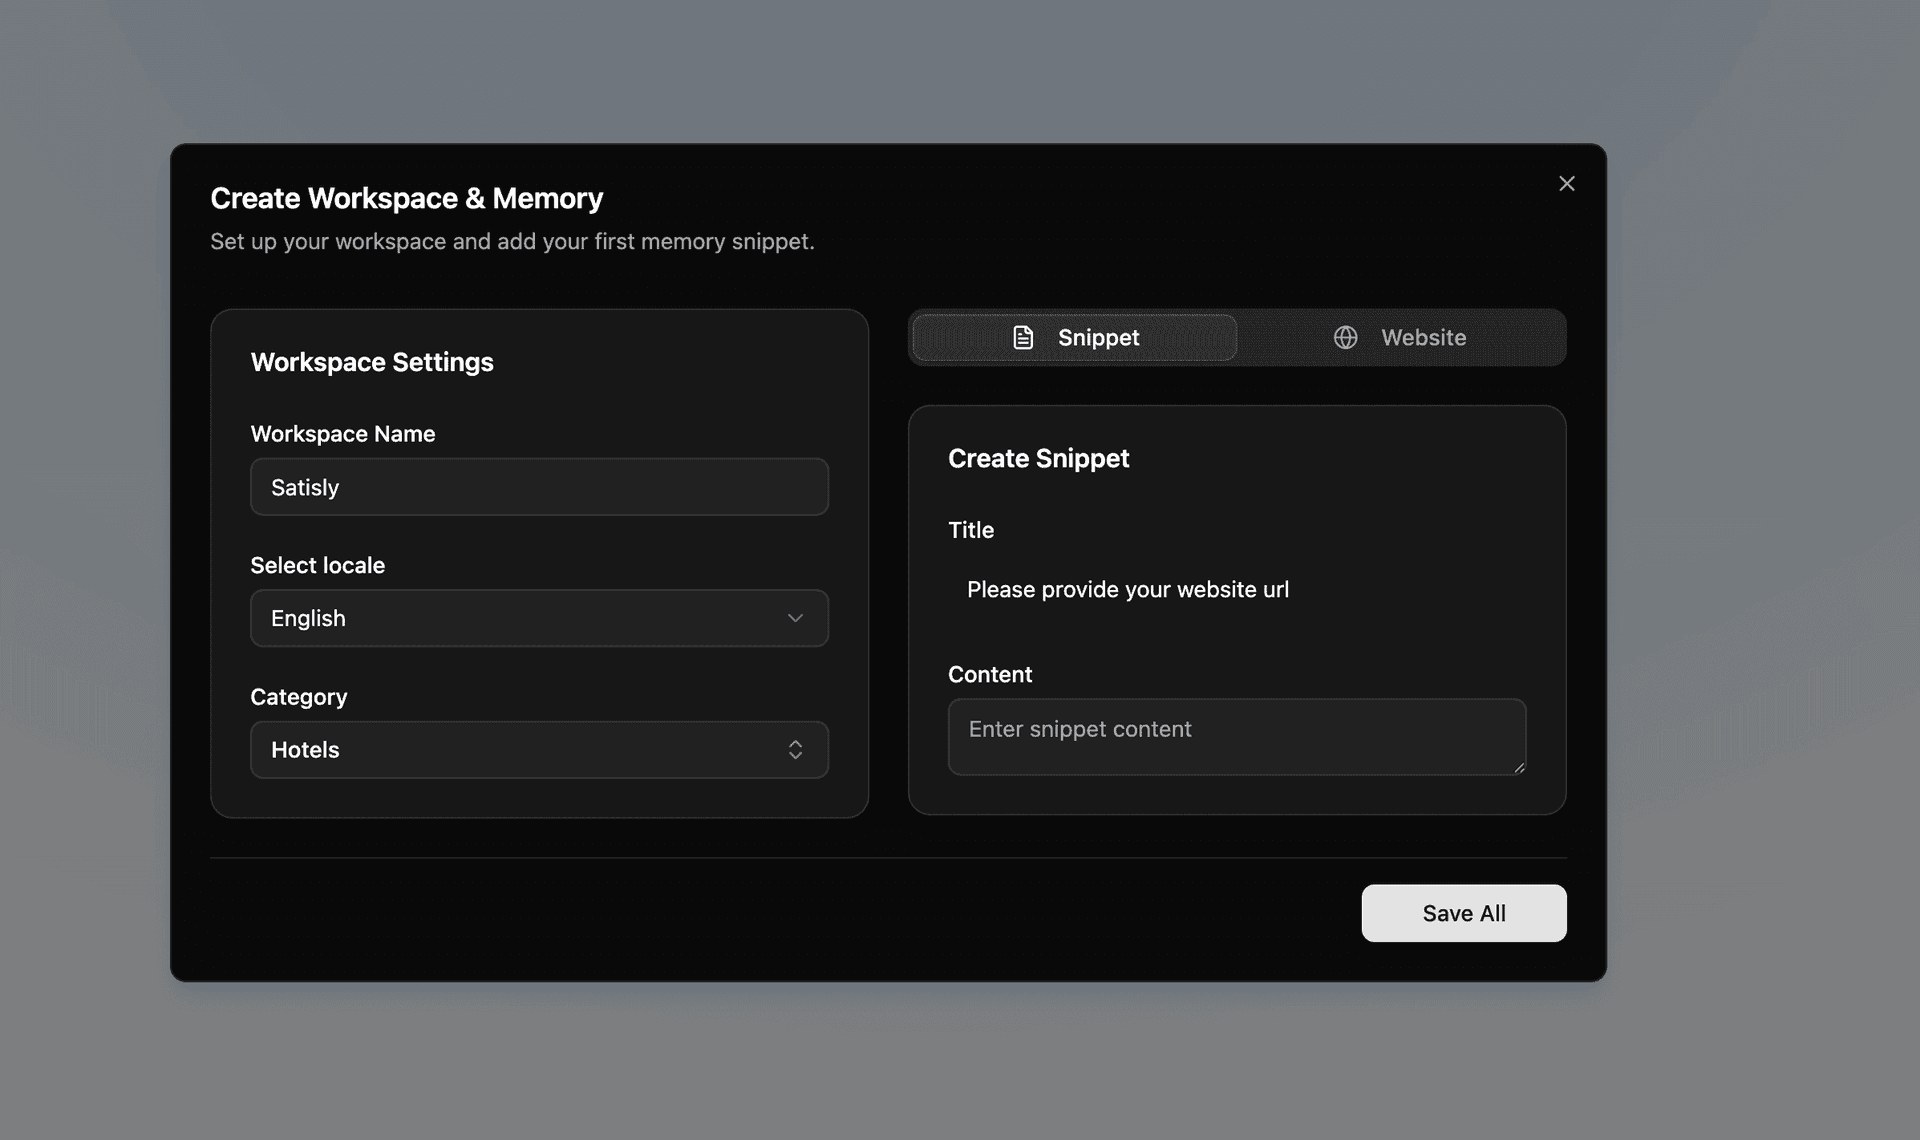This screenshot has width=1920, height=1140.
Task: Close the Create Workspace dialog with X
Action: coord(1566,183)
